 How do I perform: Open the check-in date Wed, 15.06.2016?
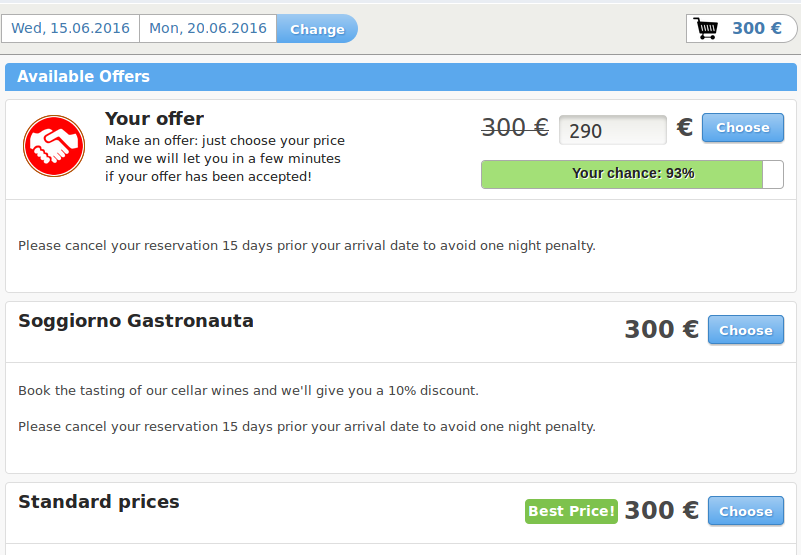coord(70,28)
